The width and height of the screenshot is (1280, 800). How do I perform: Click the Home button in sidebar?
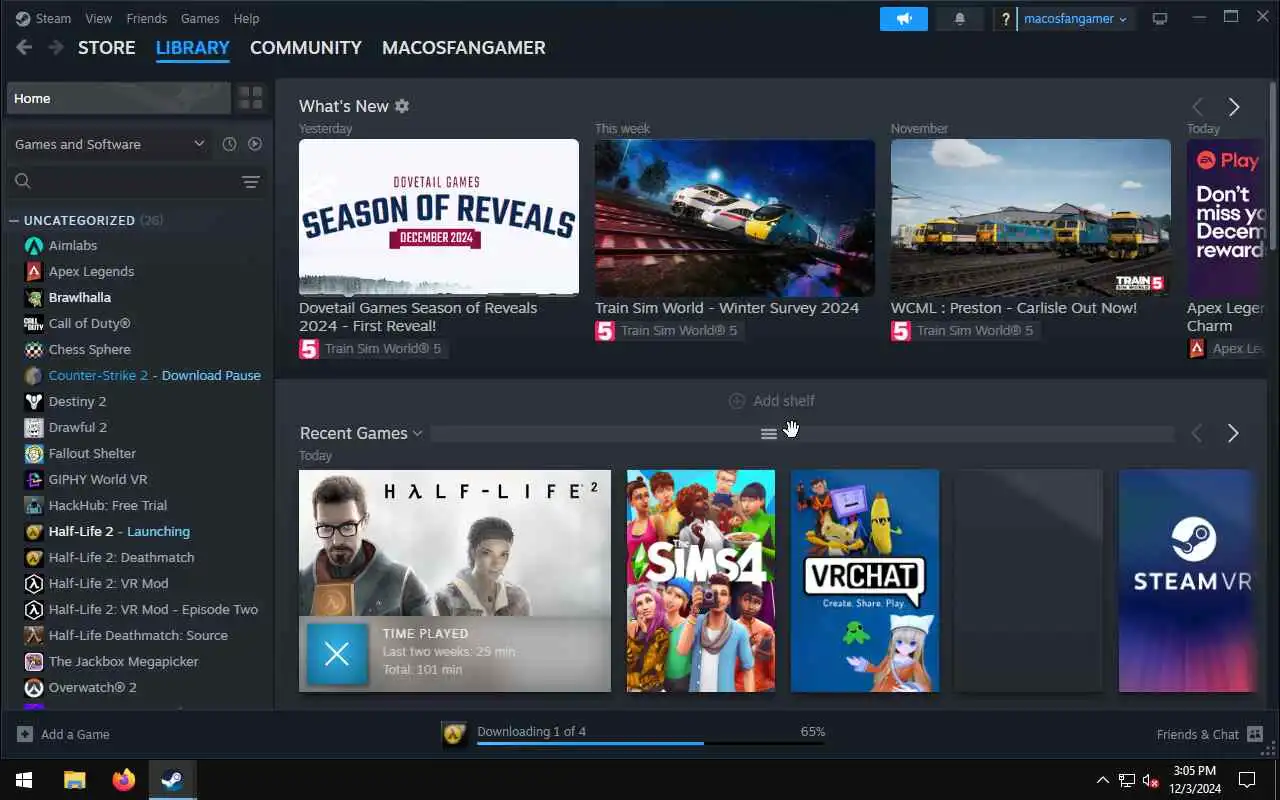pos(118,98)
